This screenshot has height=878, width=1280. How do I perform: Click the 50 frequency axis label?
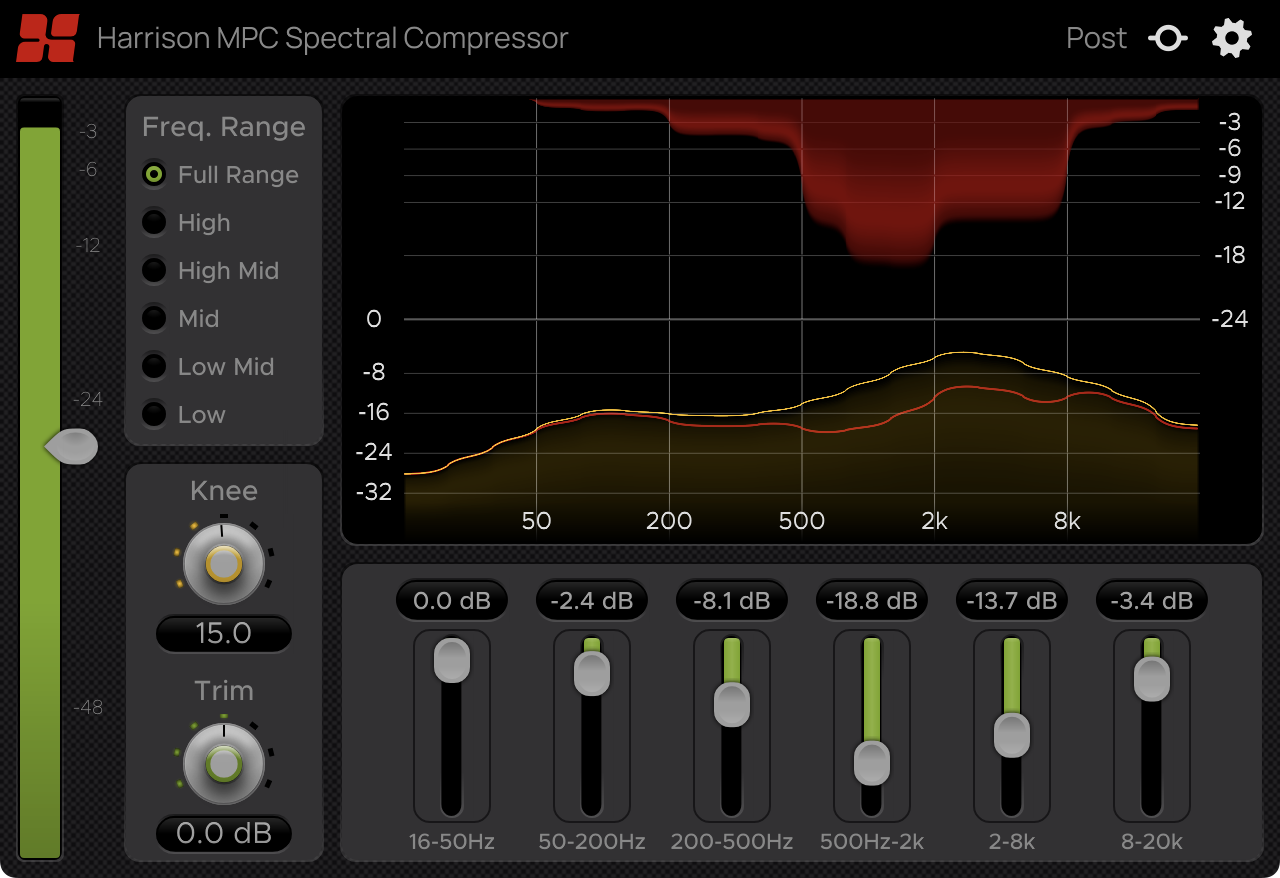537,521
